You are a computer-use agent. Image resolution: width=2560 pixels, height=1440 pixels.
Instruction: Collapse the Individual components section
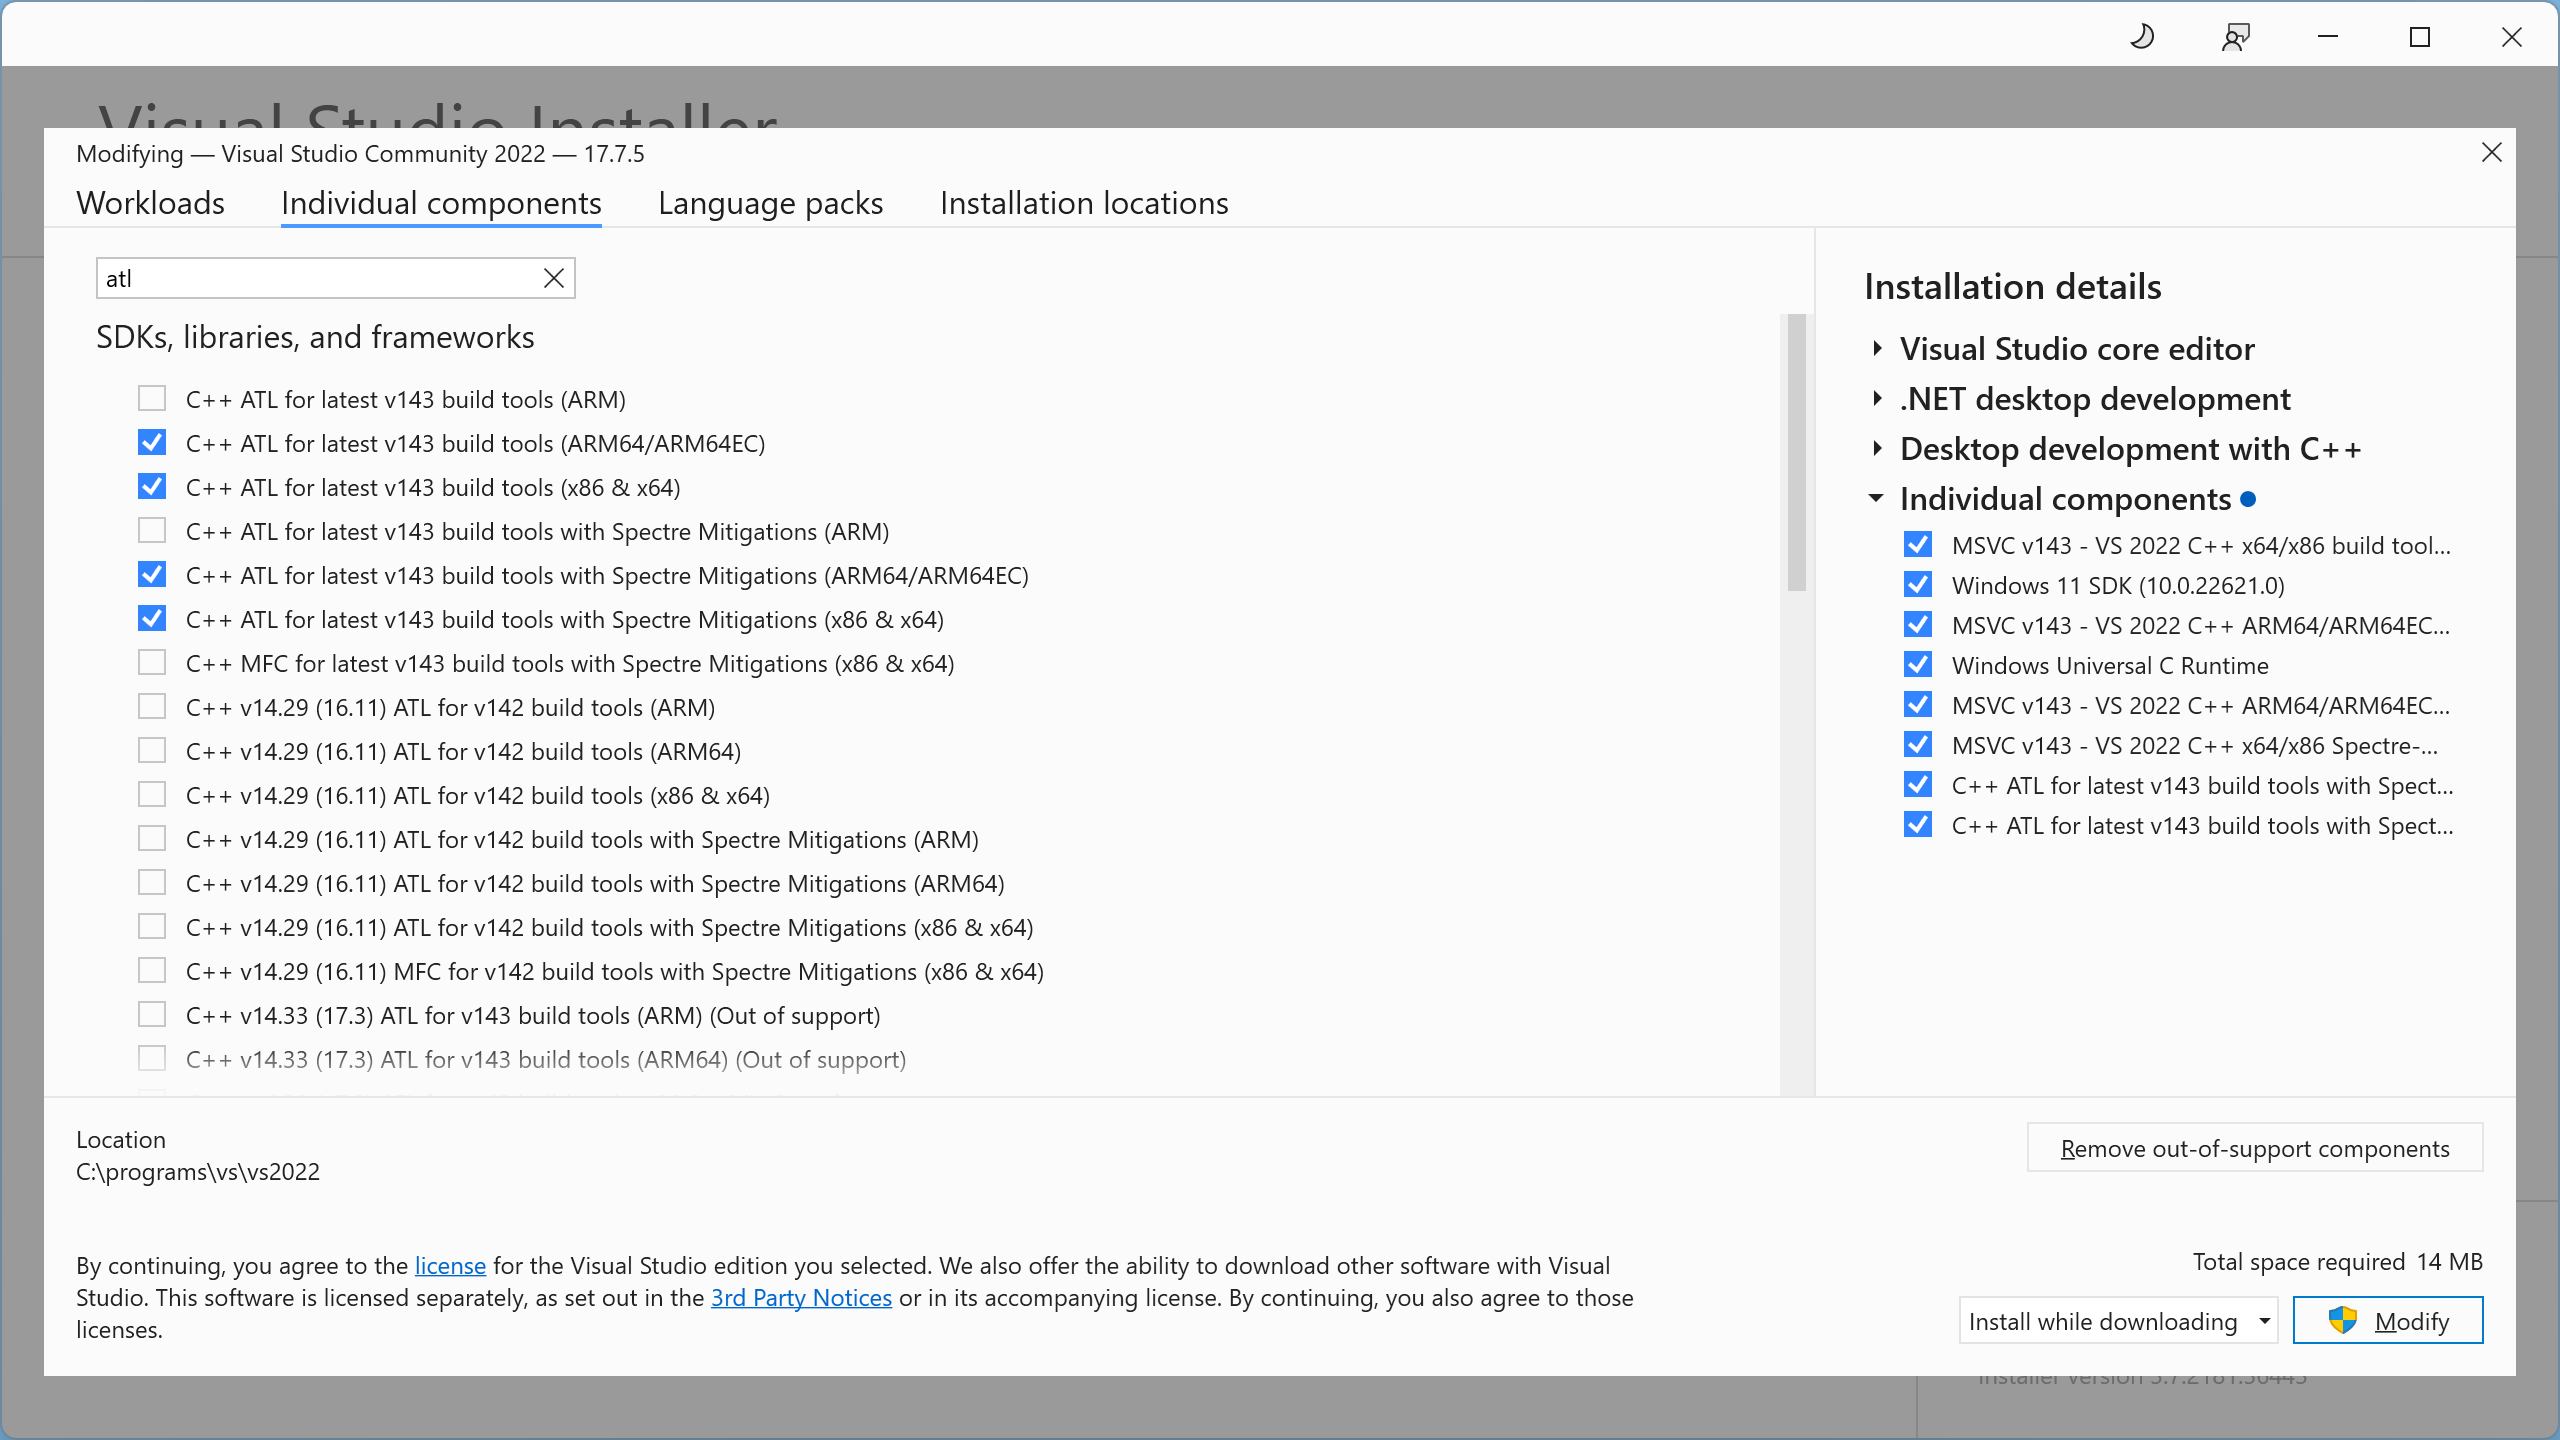(x=1876, y=499)
